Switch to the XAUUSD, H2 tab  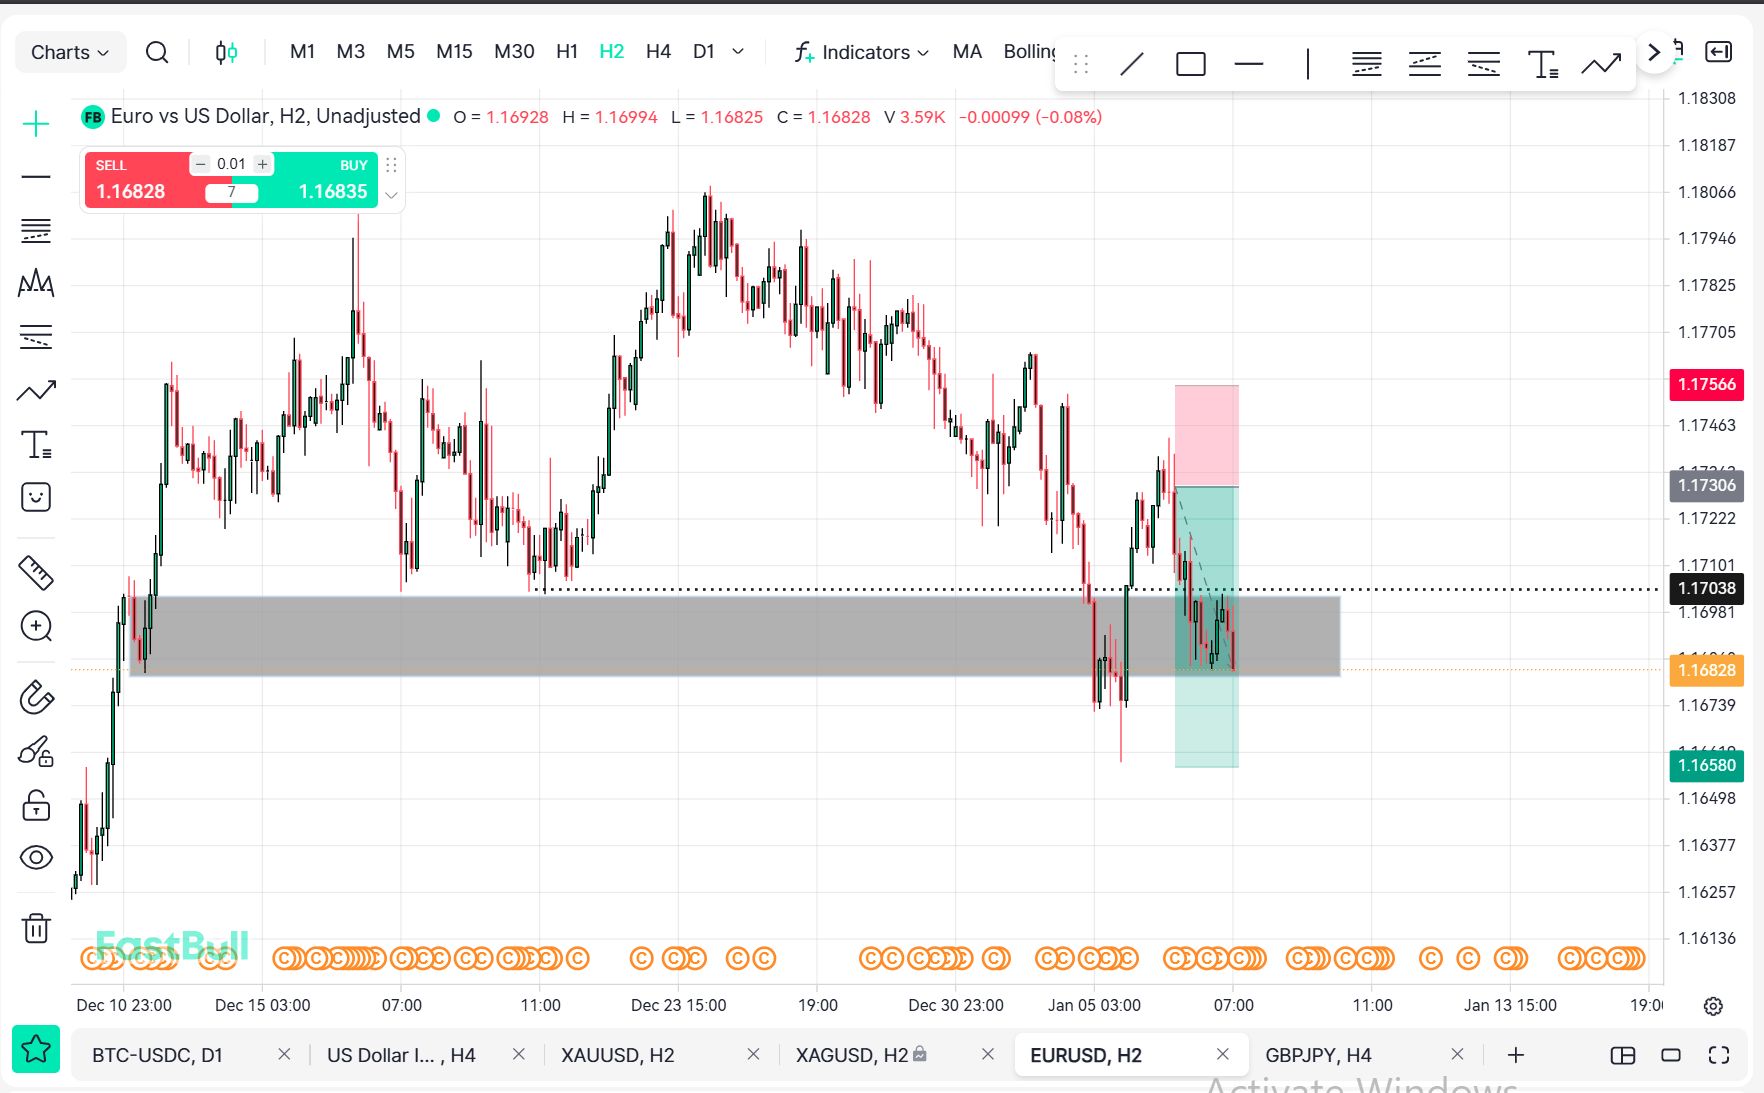(617, 1055)
